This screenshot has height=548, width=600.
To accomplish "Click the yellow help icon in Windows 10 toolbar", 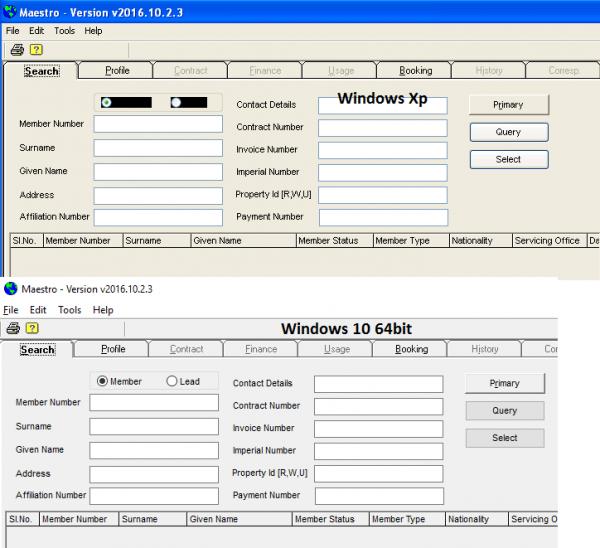I will click(32, 328).
